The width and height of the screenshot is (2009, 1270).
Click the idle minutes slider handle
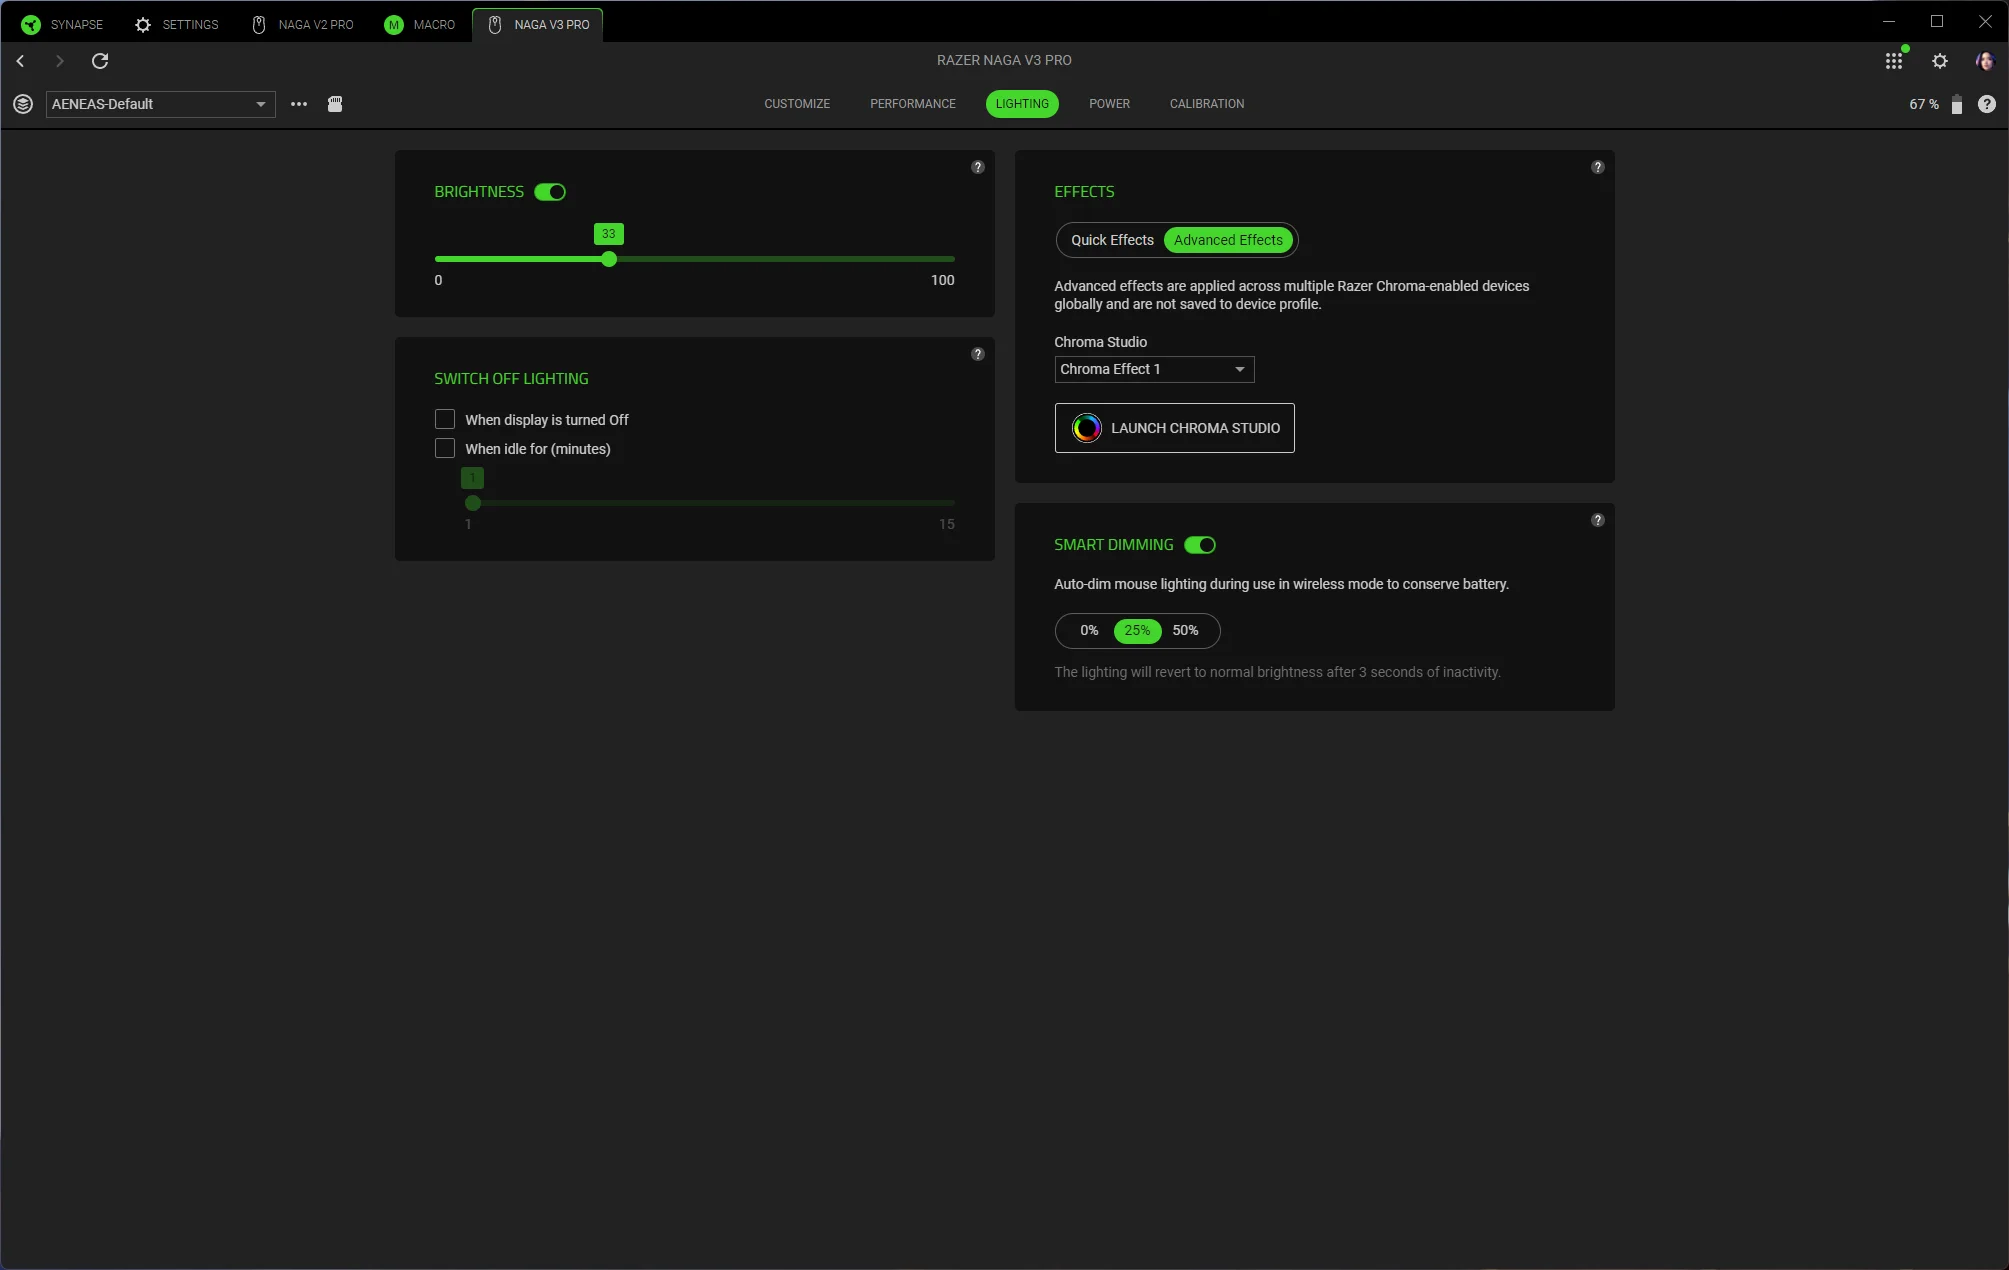click(x=473, y=503)
